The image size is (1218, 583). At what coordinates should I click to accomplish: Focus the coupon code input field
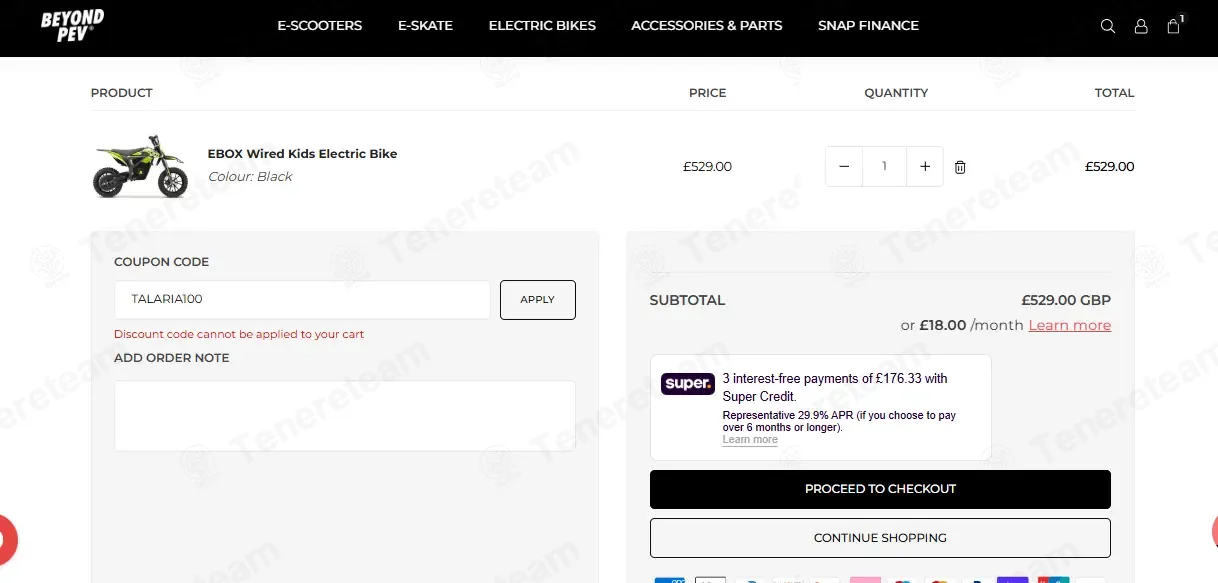pos(302,300)
